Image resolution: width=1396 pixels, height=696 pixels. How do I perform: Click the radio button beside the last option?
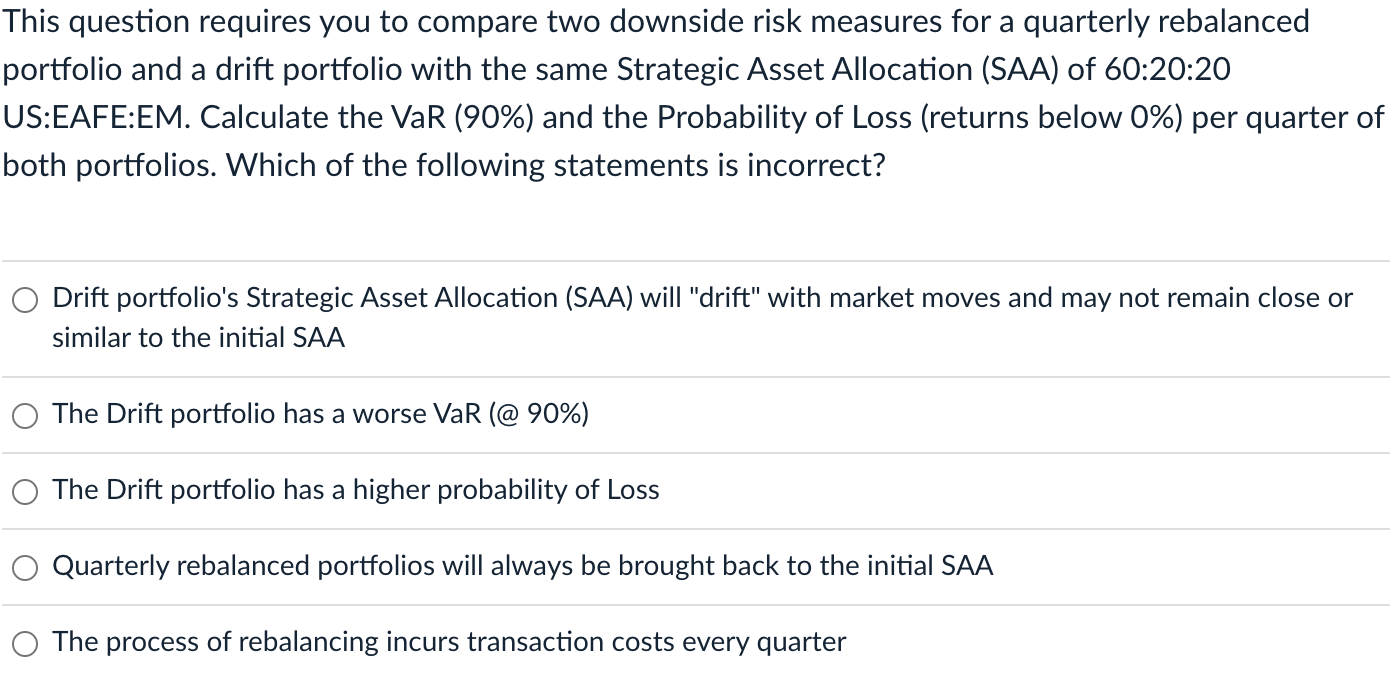pyautogui.click(x=24, y=643)
